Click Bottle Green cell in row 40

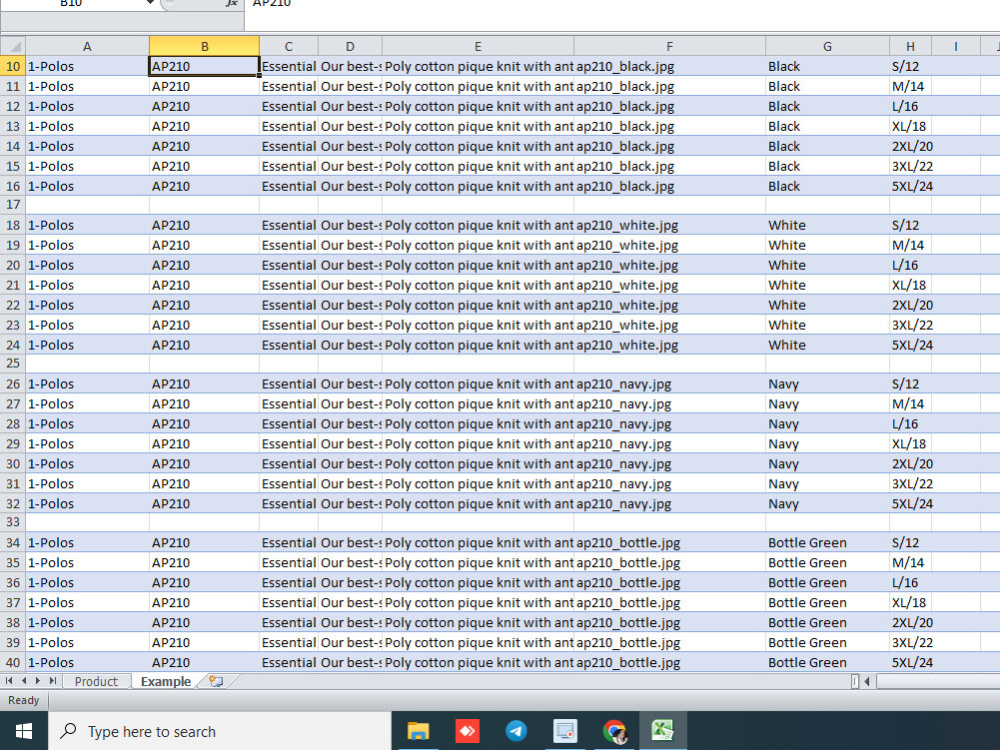coord(827,663)
